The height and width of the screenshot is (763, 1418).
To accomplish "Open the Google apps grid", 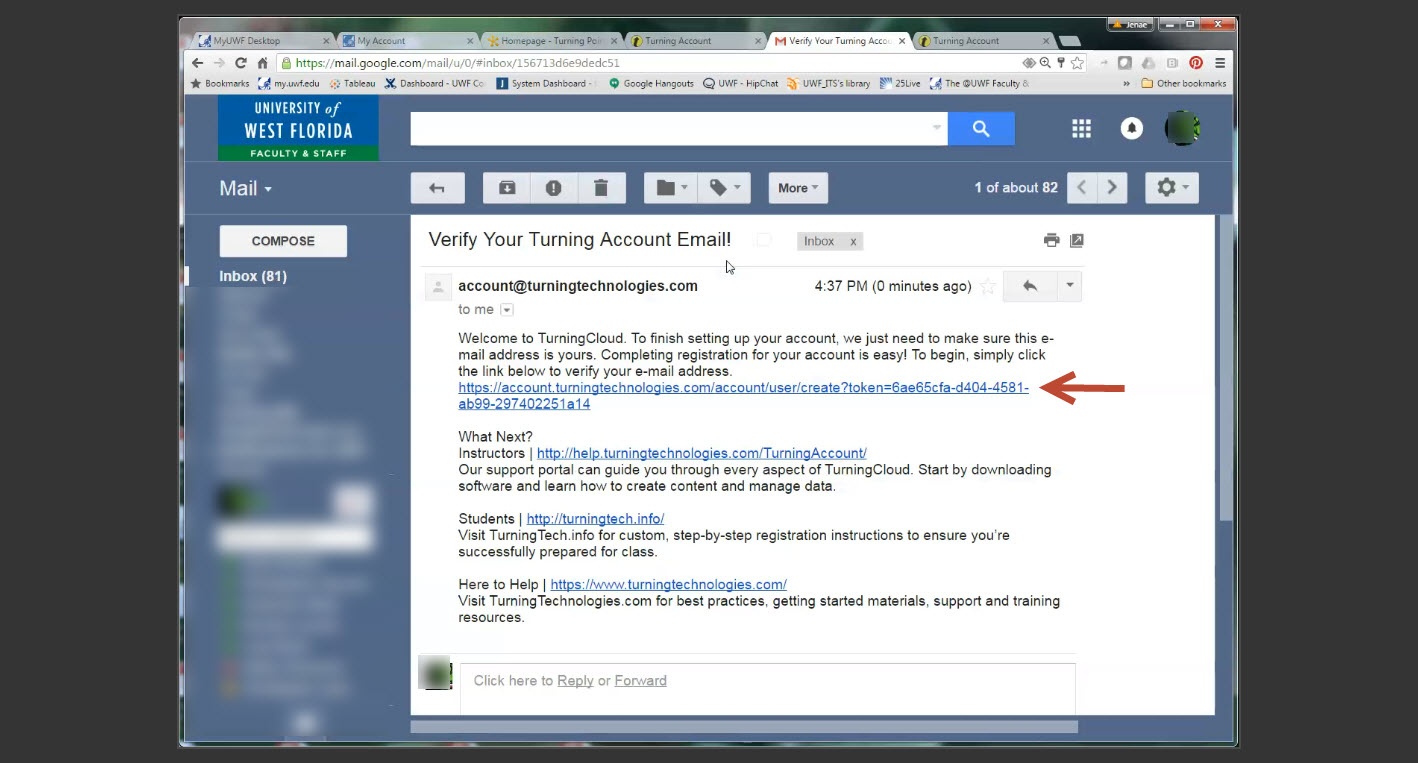I will (1081, 128).
